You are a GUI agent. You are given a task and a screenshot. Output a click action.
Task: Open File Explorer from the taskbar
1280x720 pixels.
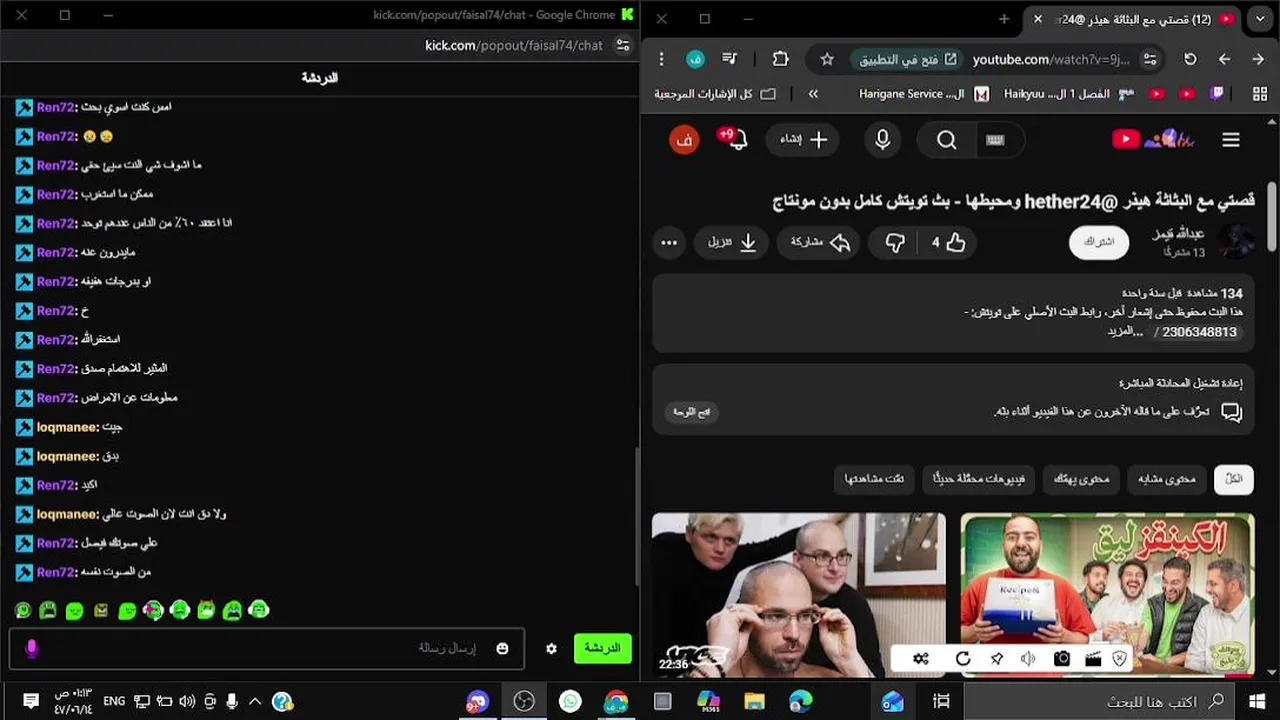point(754,701)
